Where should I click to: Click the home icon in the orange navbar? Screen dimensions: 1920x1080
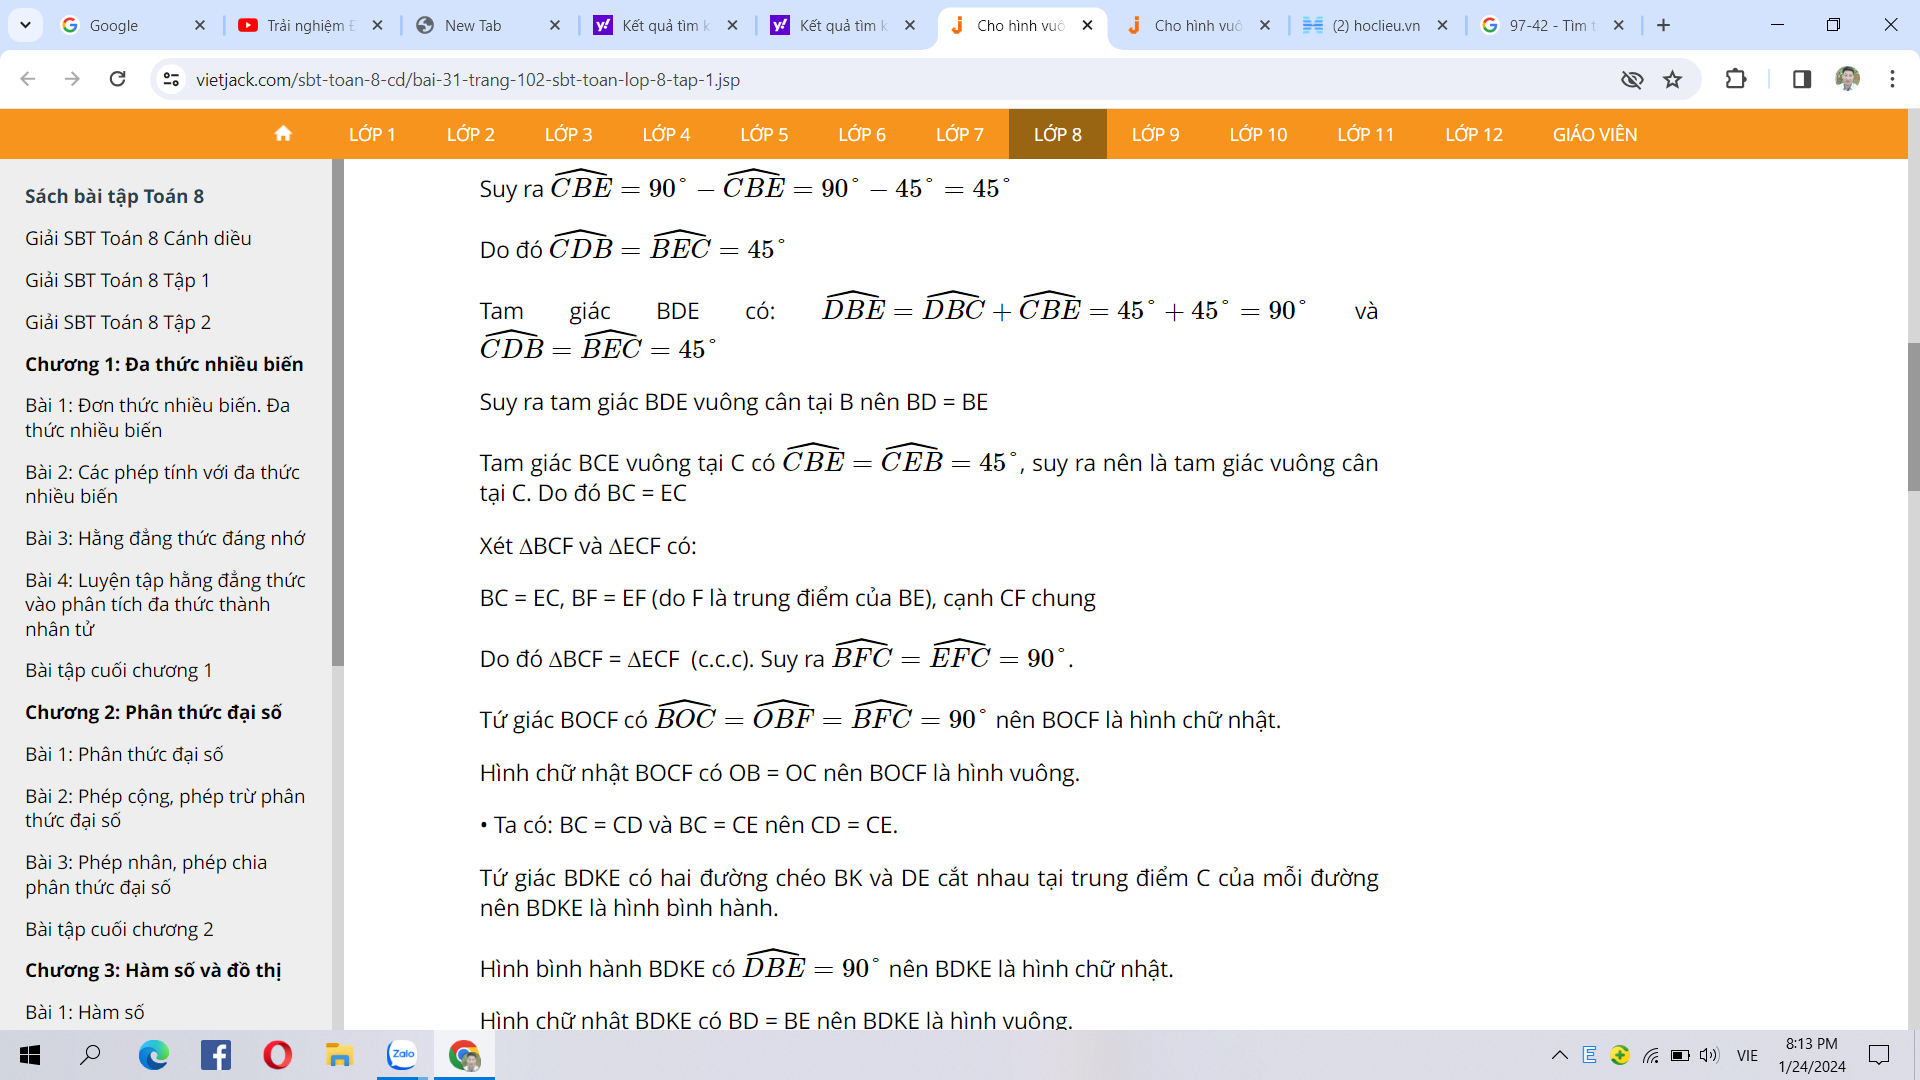pos(283,134)
